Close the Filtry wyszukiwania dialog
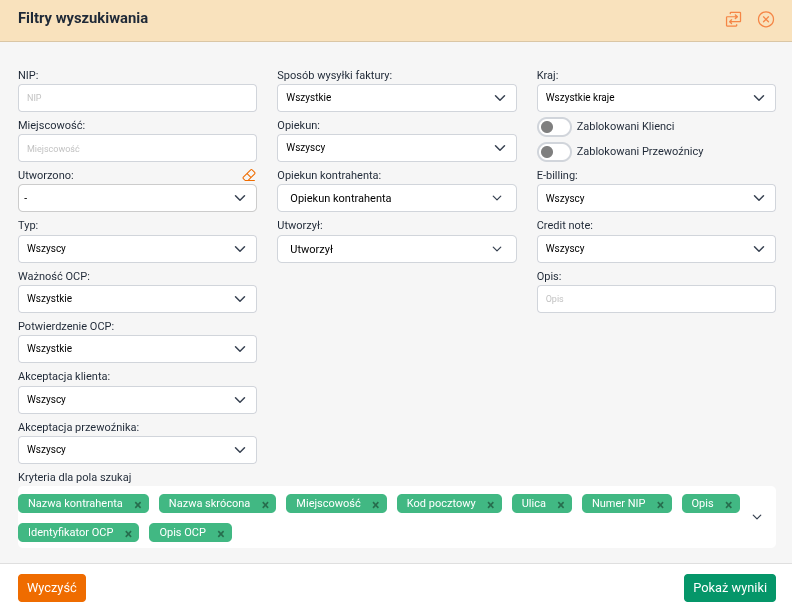The image size is (792, 611). 766,19
